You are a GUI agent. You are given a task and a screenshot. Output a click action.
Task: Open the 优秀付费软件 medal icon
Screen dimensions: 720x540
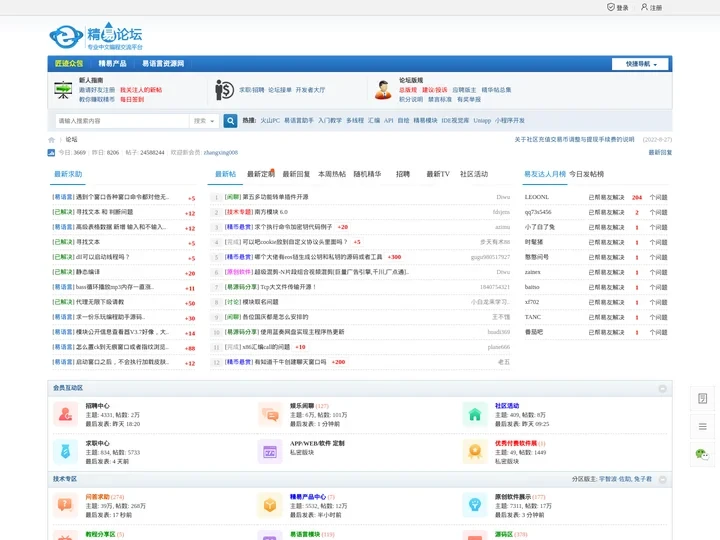pos(475,452)
